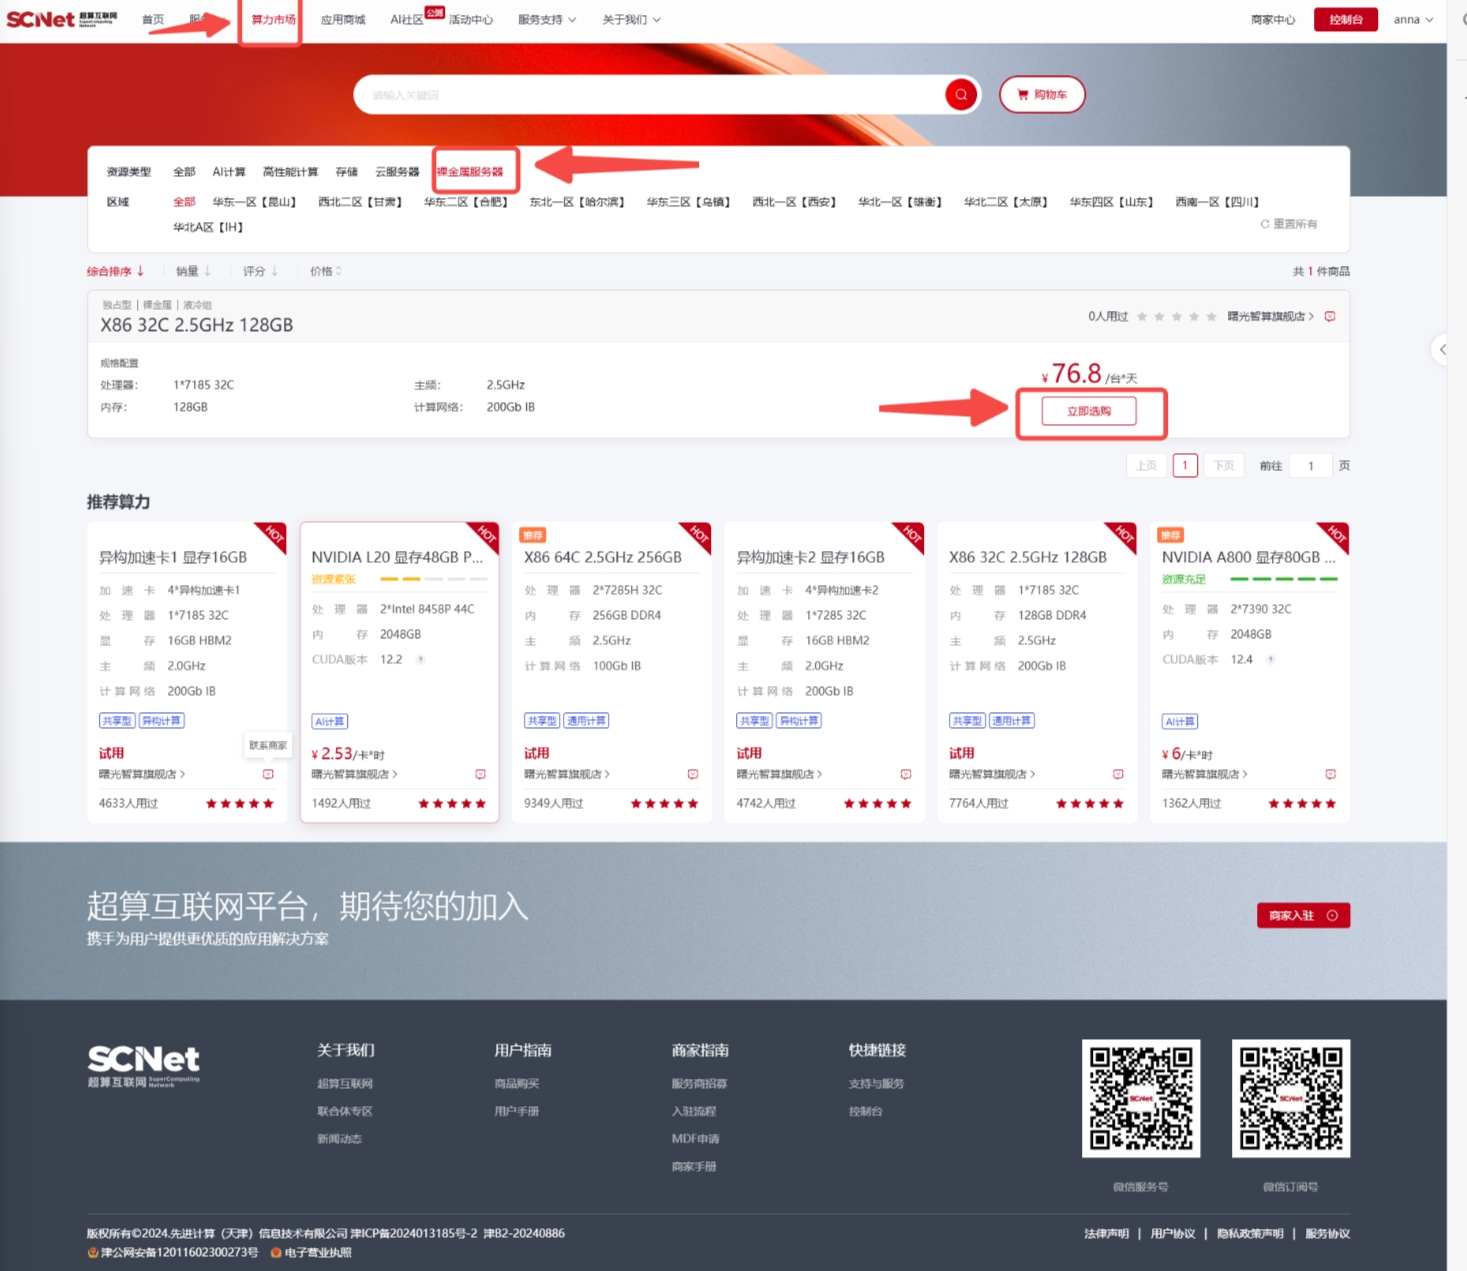The image size is (1467, 1271).
Task: Expand the 服务支持 dropdown menu
Action: [547, 20]
